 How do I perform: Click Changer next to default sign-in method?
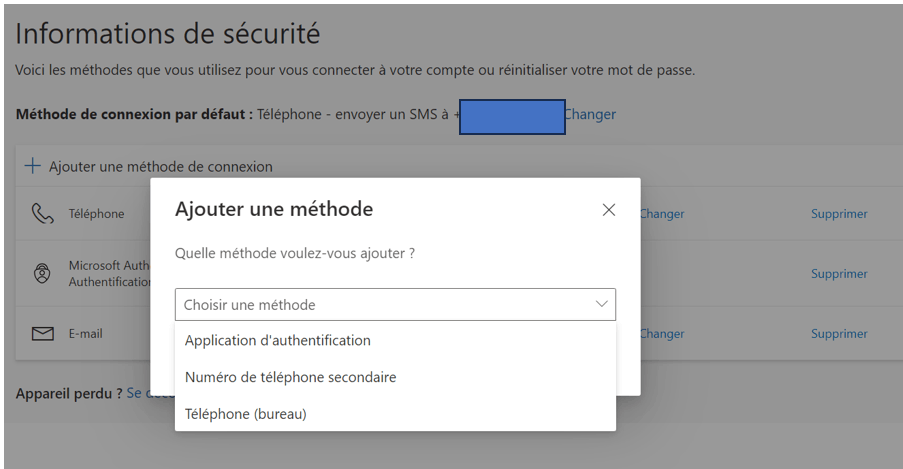click(x=591, y=114)
